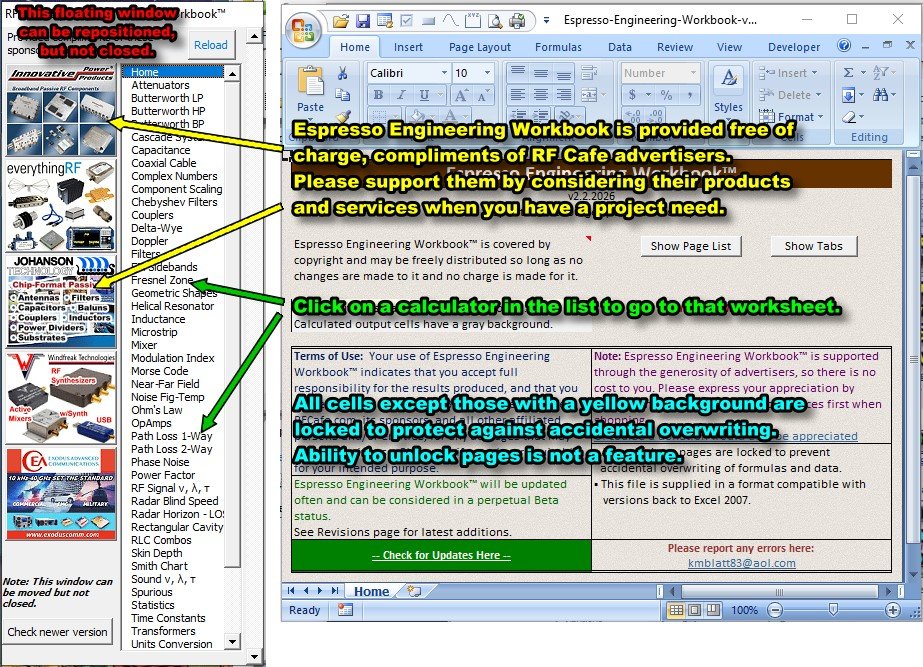
Task: Select Smith Chart in the calculator list
Action: click(160, 566)
